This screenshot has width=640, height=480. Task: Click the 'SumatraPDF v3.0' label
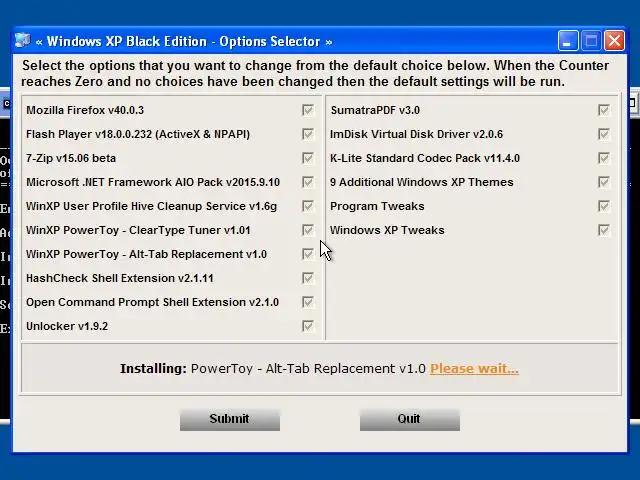(375, 110)
